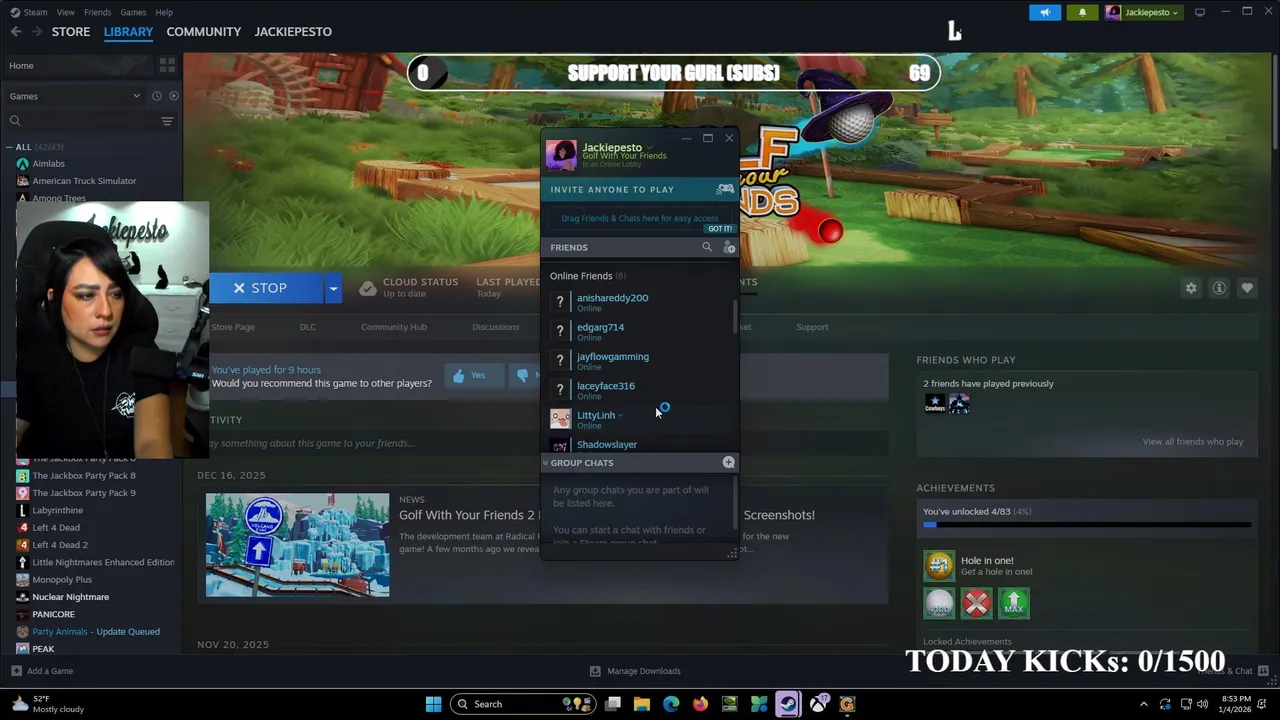Select friend jayflowgamming

pyautogui.click(x=640, y=360)
